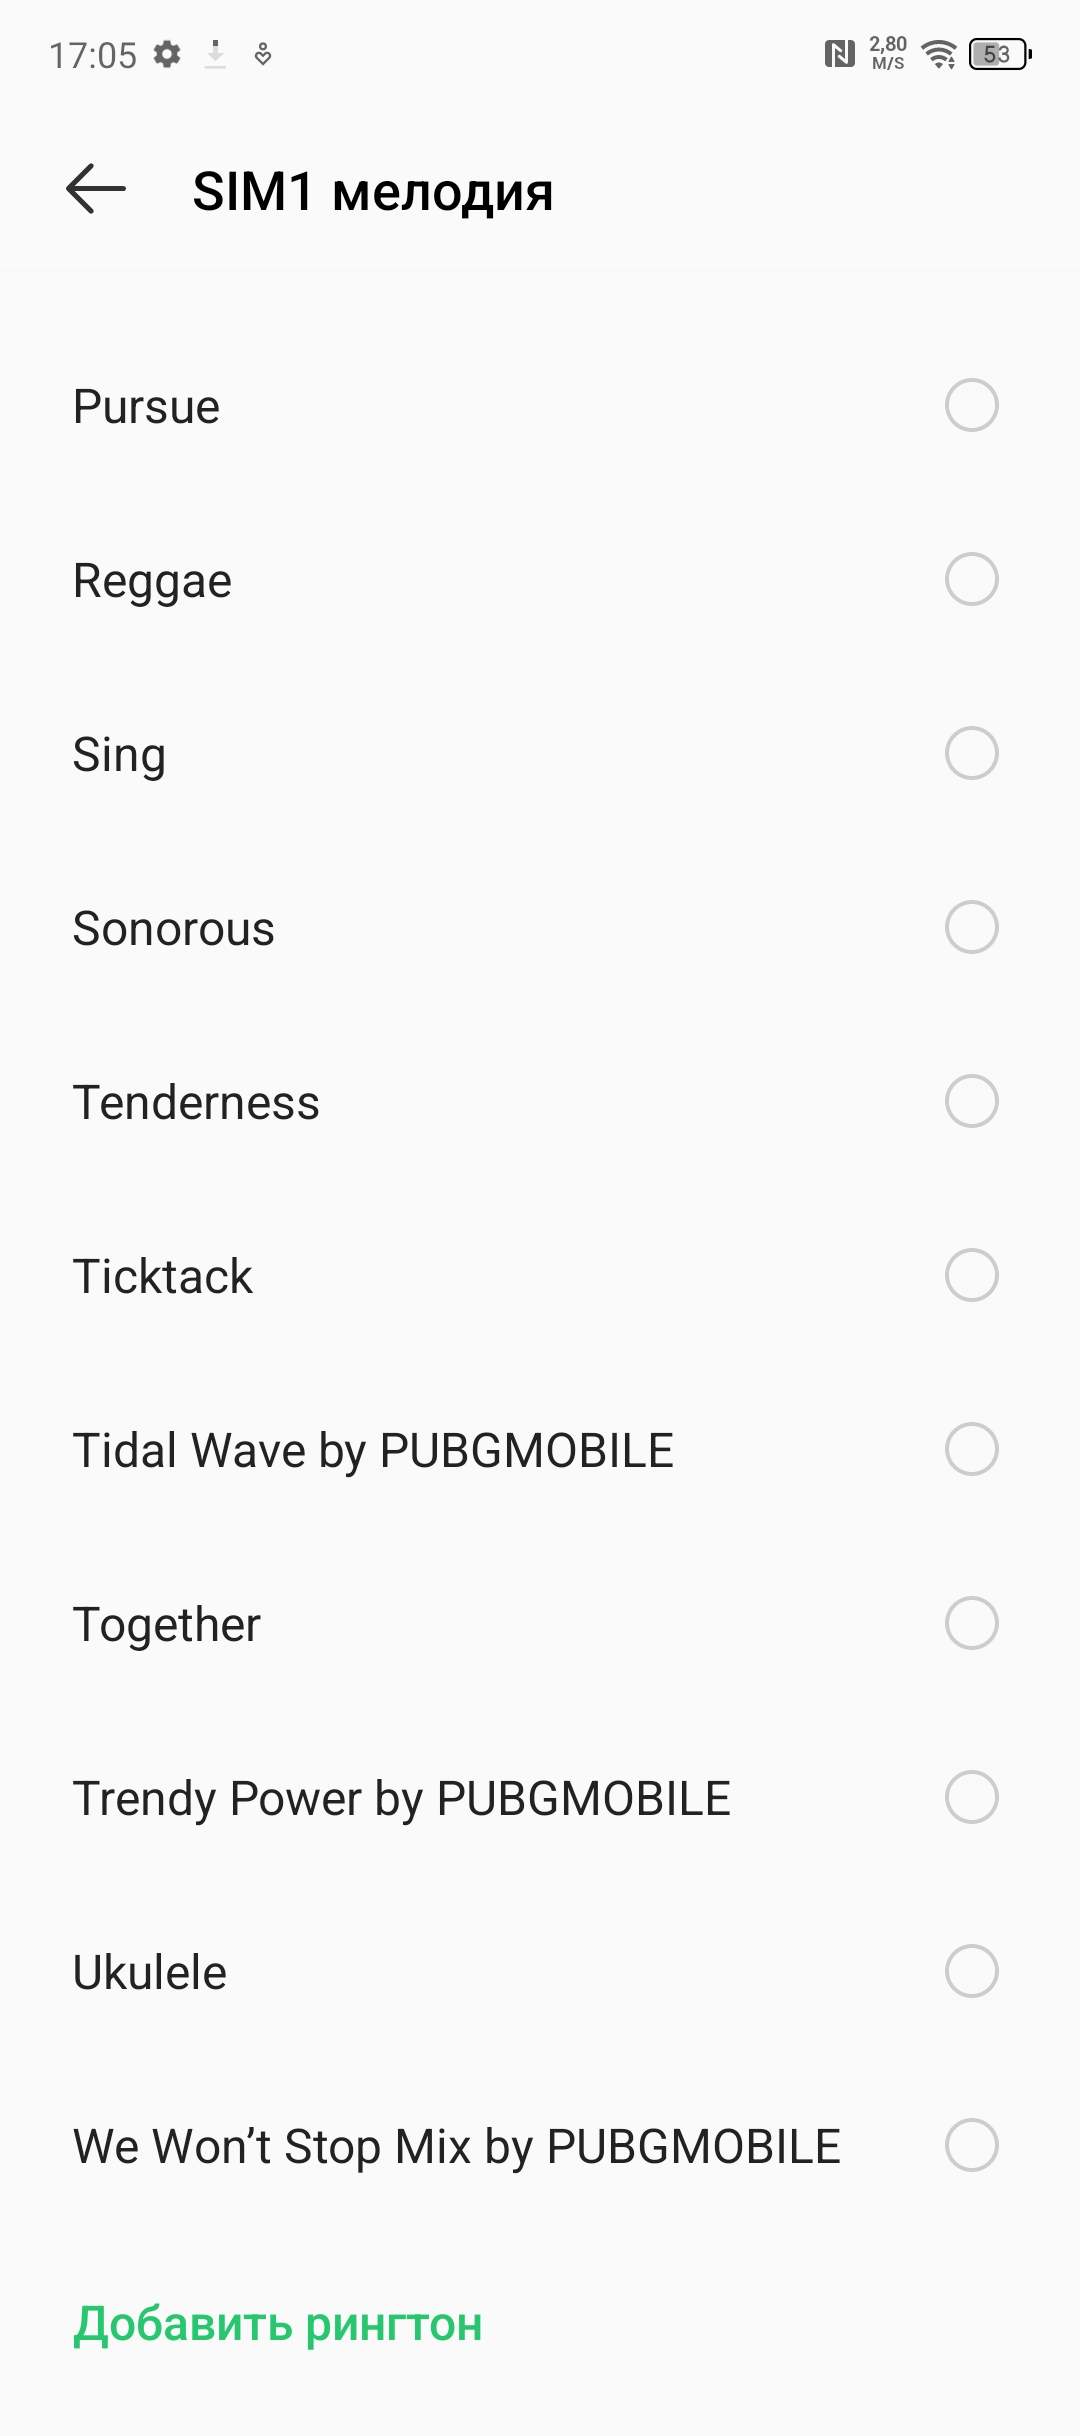Pick We Won't Stop Mix ringtone

point(971,2145)
